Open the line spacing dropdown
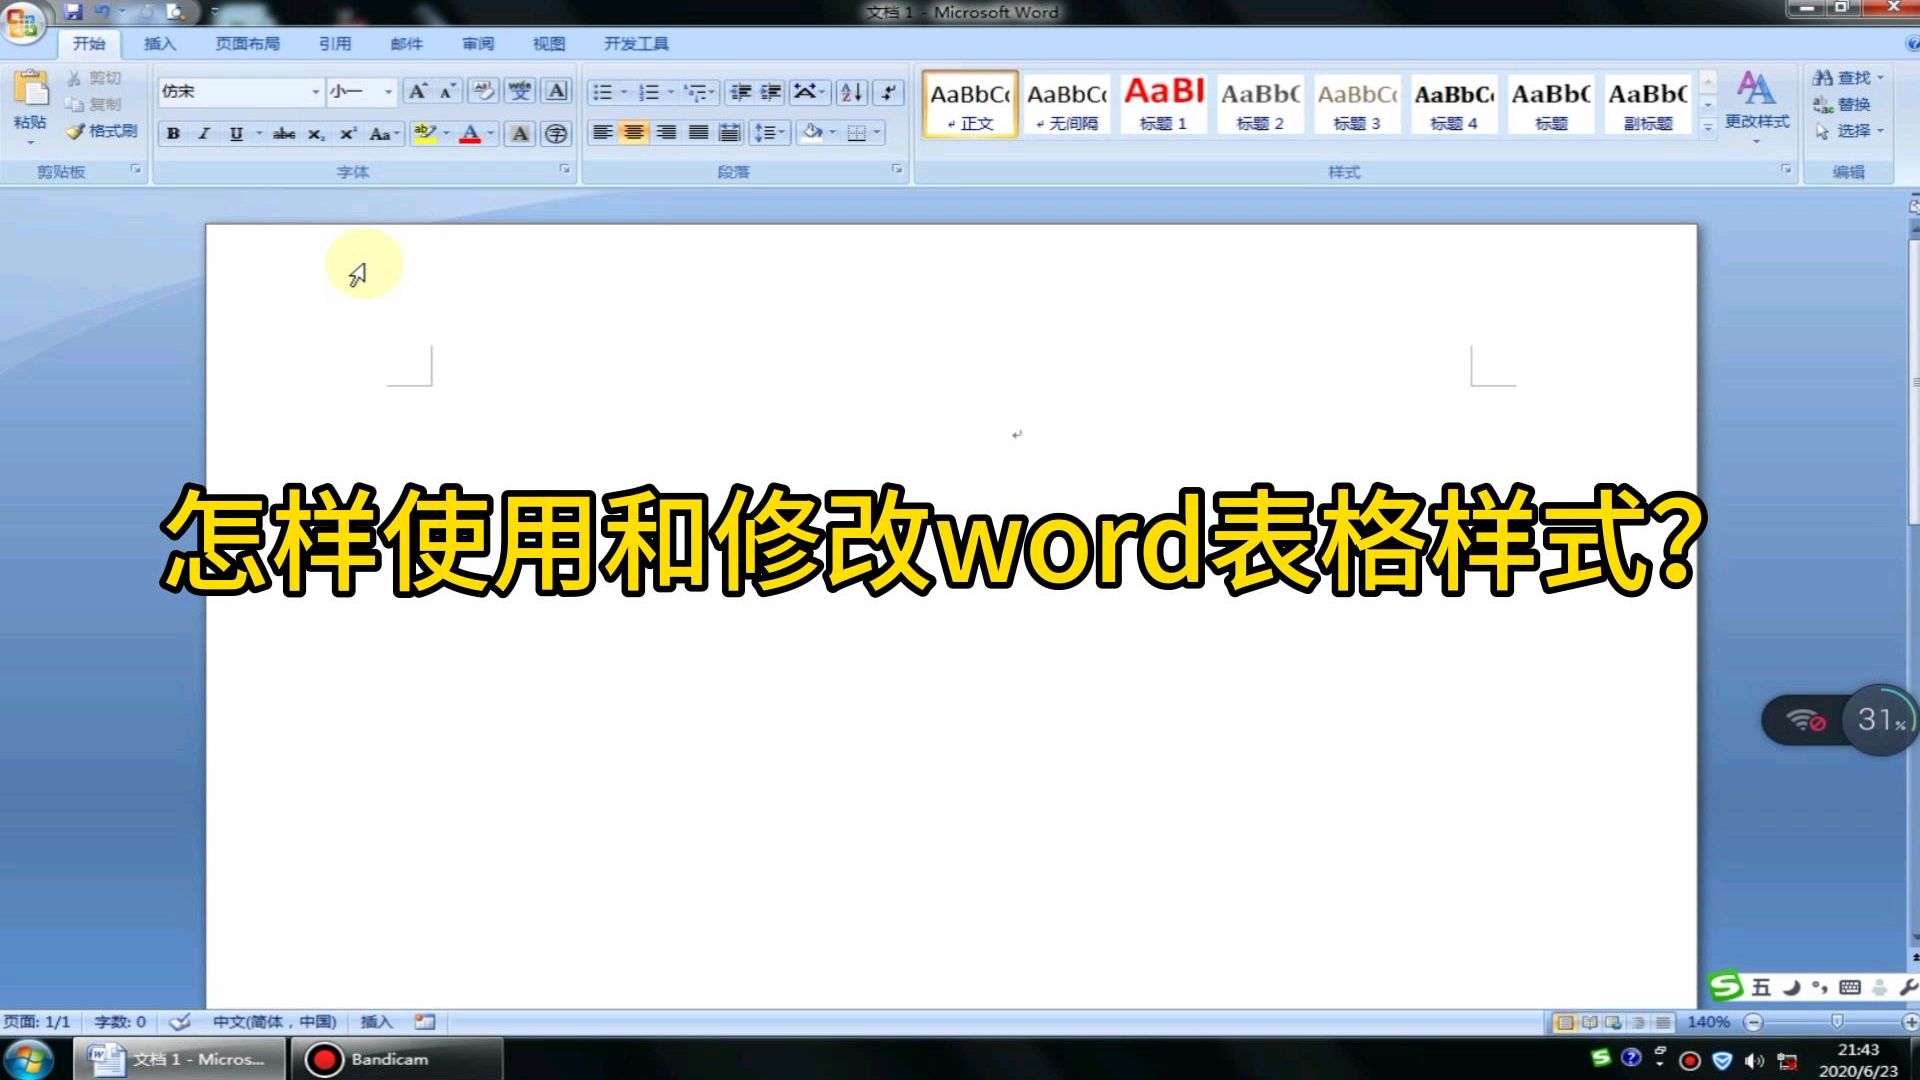 tap(769, 132)
